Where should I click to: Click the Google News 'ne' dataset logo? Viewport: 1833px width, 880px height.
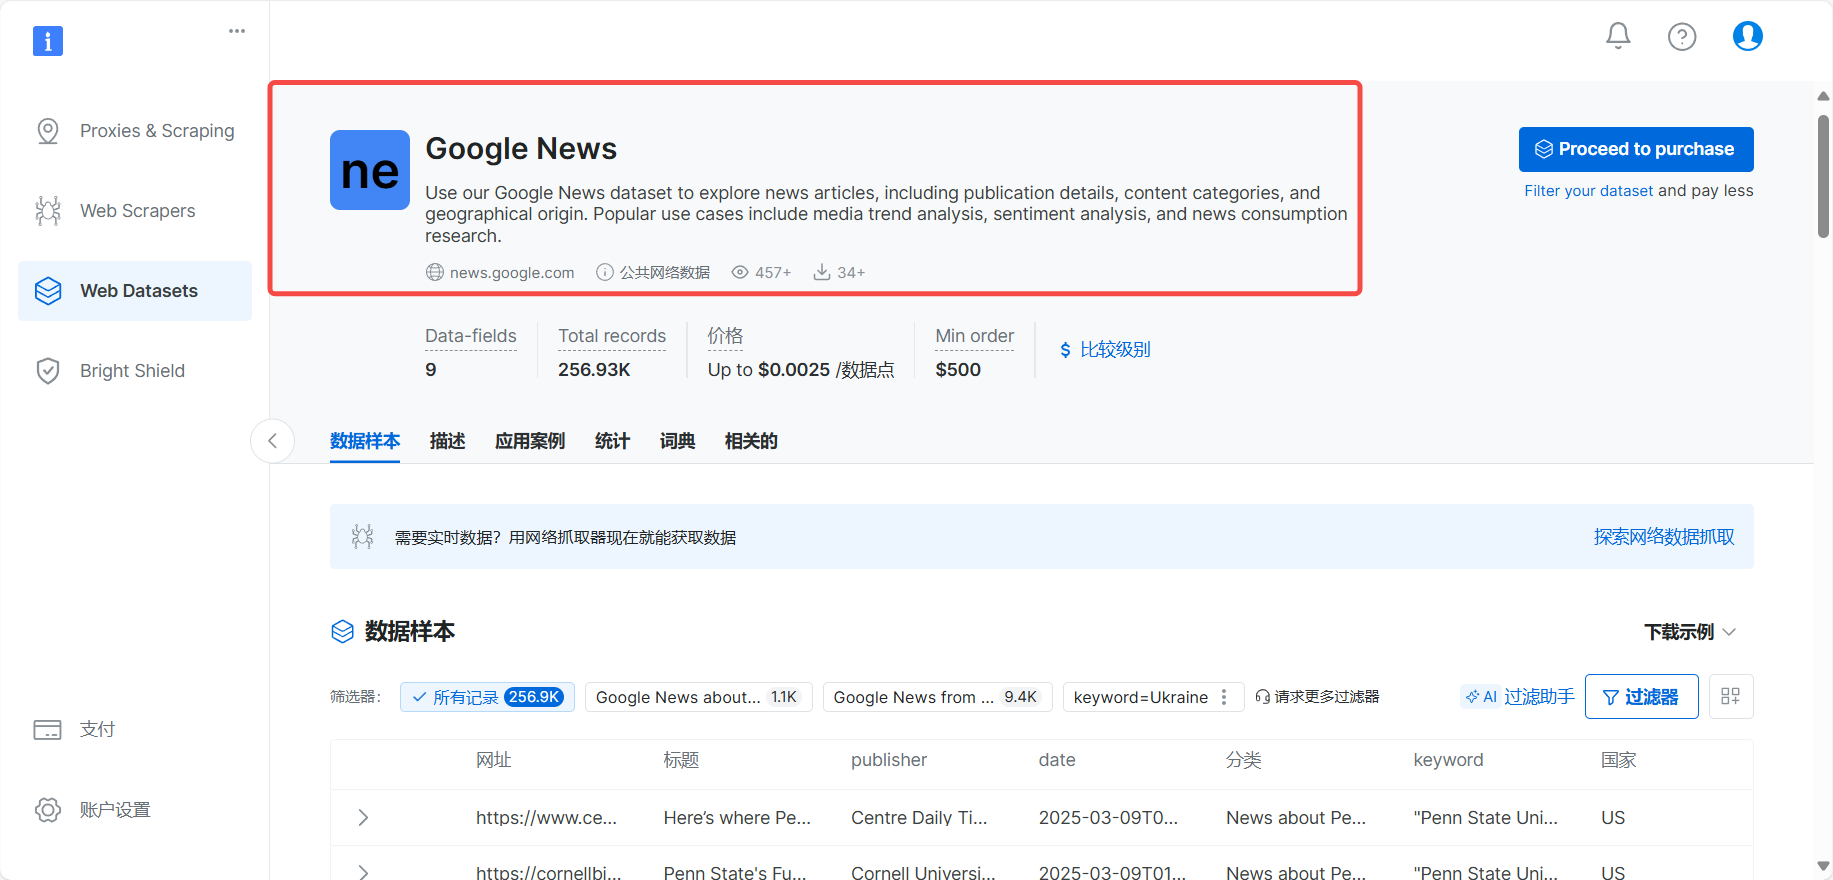click(x=370, y=170)
